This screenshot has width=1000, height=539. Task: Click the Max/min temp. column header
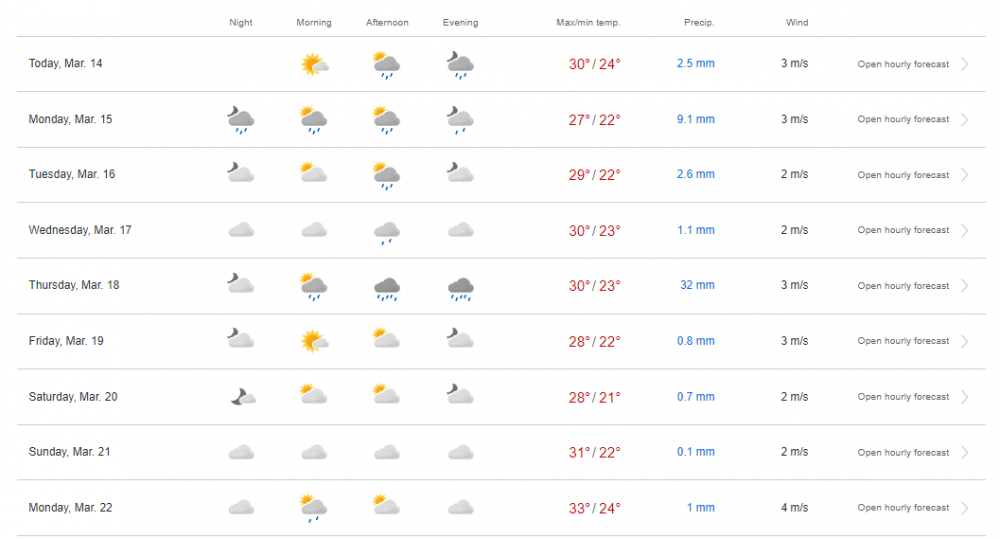pyautogui.click(x=588, y=22)
